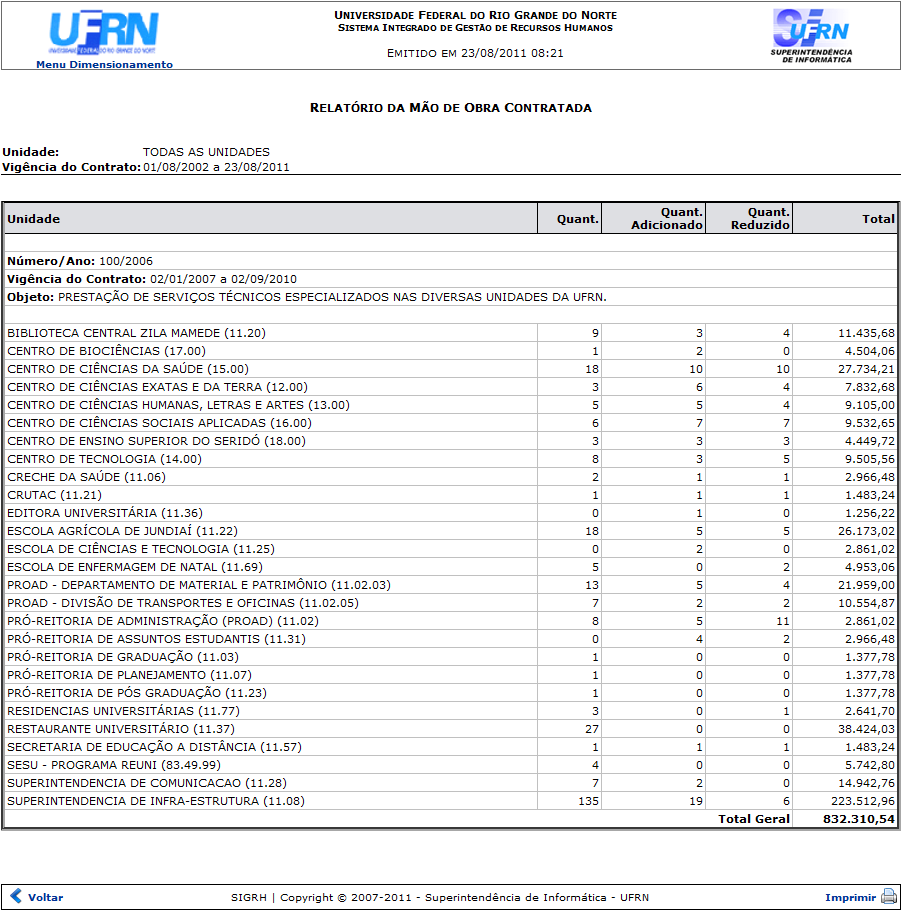Select SECRETARIA DE EDUCAÇÃO A DISTÂNCIA row

pyautogui.click(x=451, y=748)
